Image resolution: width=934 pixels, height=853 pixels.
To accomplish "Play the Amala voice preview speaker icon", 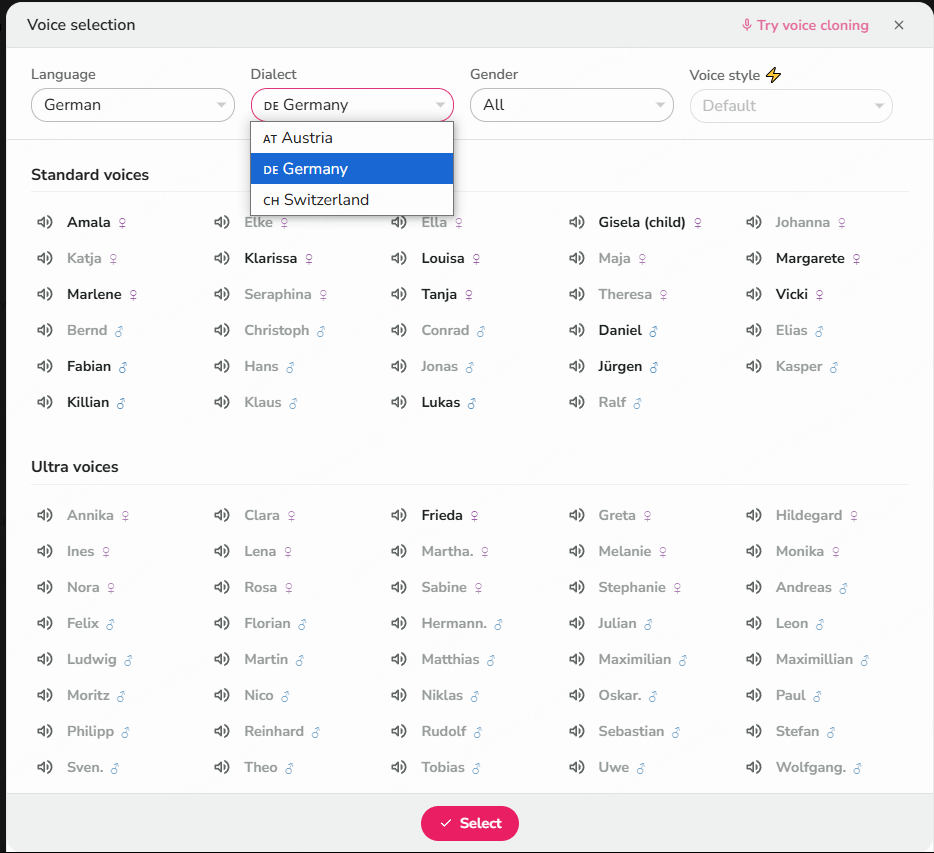I will (x=44, y=222).
